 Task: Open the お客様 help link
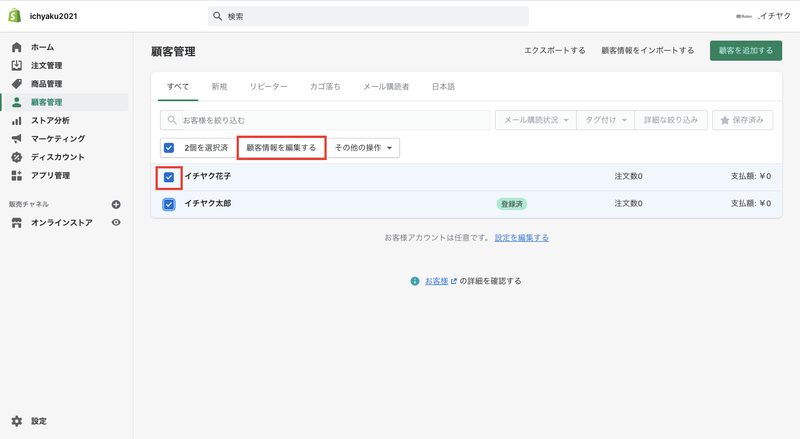(437, 281)
